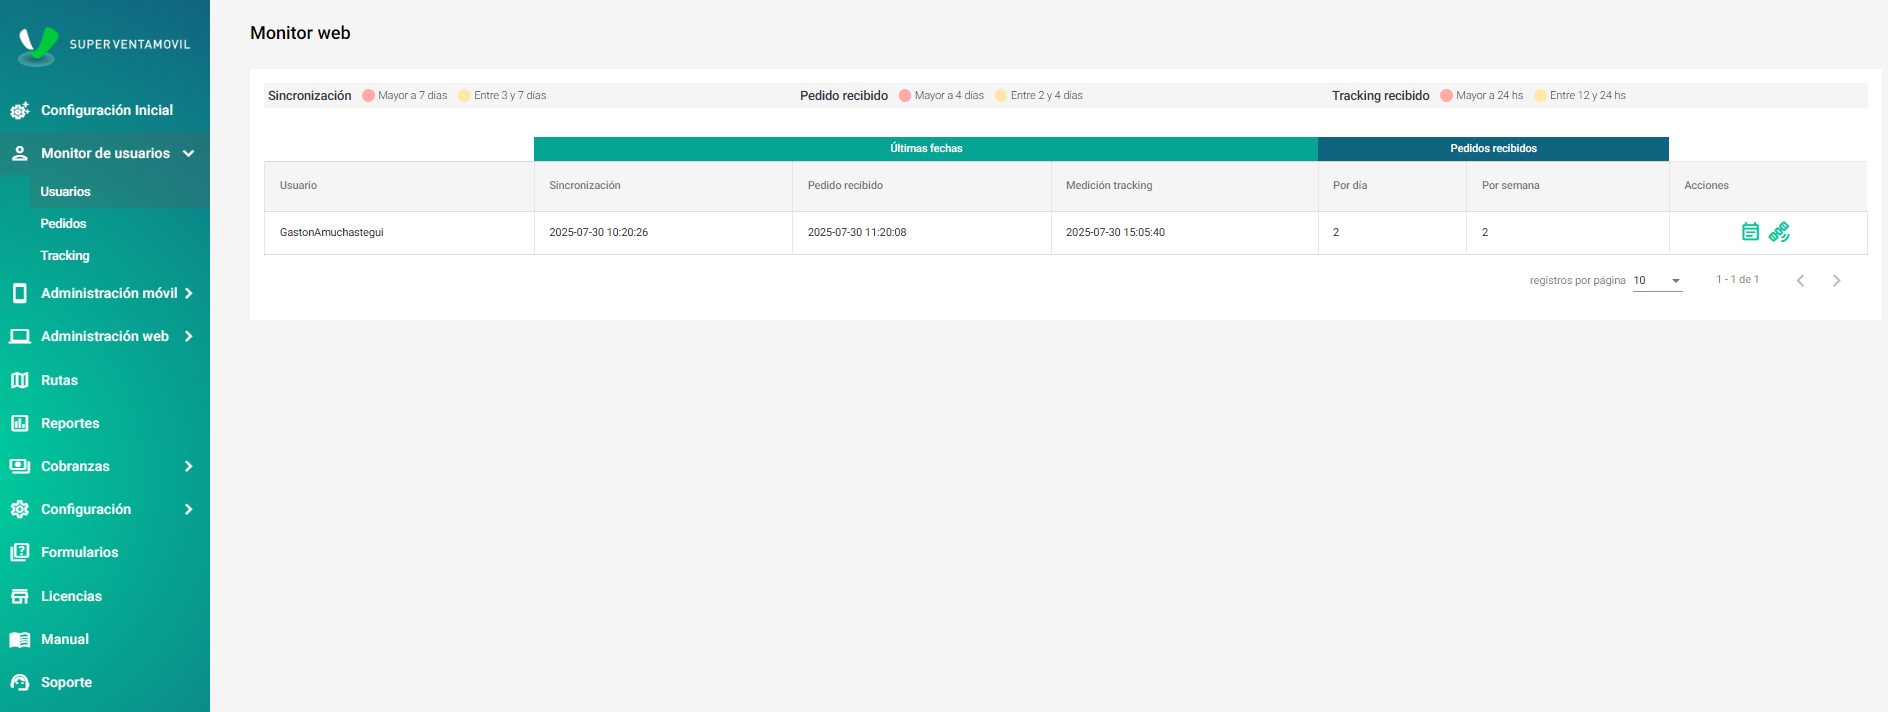Open Soporte via its headset icon
The width and height of the screenshot is (1888, 712).
tap(19, 682)
